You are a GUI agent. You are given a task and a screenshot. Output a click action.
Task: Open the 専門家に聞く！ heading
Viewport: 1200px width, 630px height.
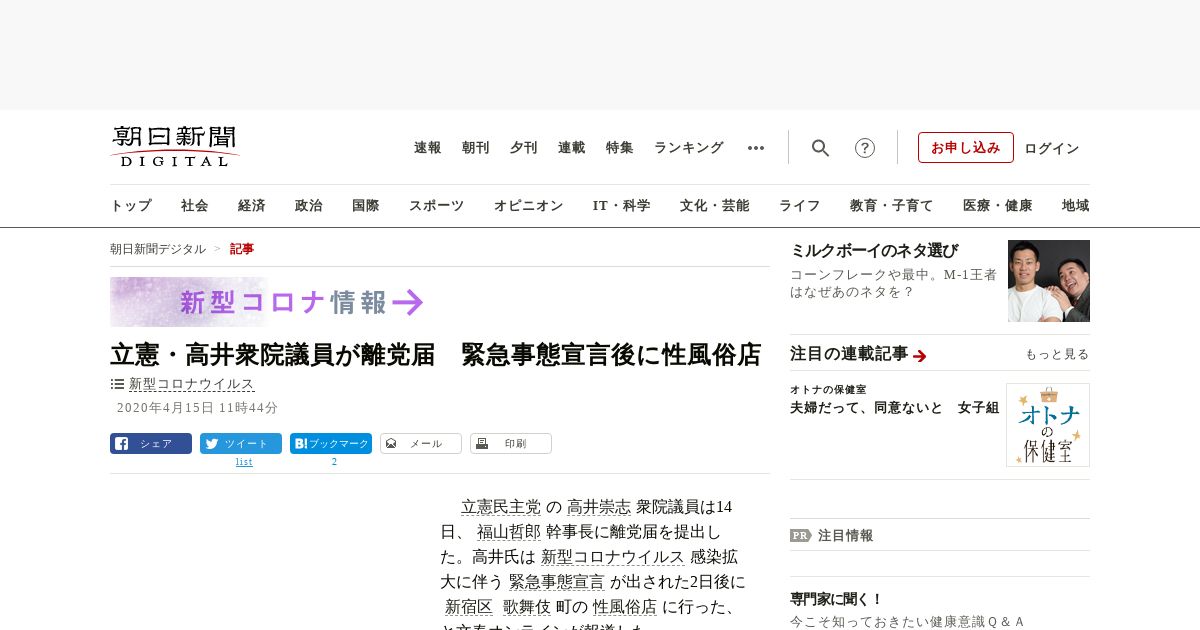837,599
